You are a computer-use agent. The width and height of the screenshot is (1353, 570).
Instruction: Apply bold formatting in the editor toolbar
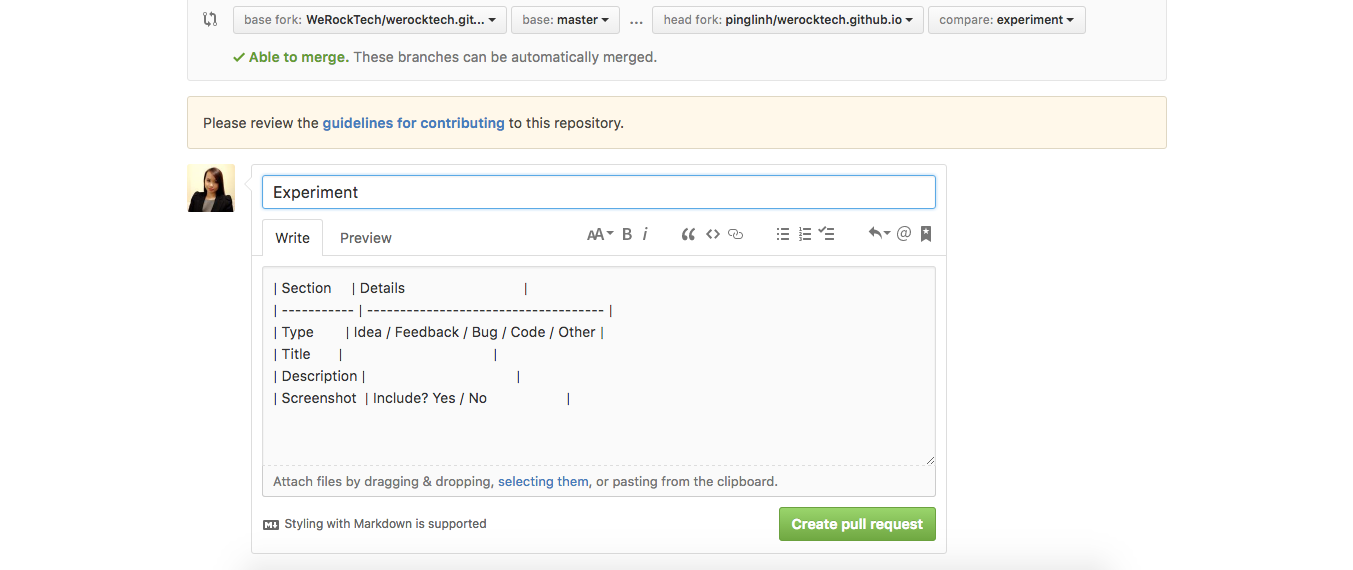tap(627, 234)
